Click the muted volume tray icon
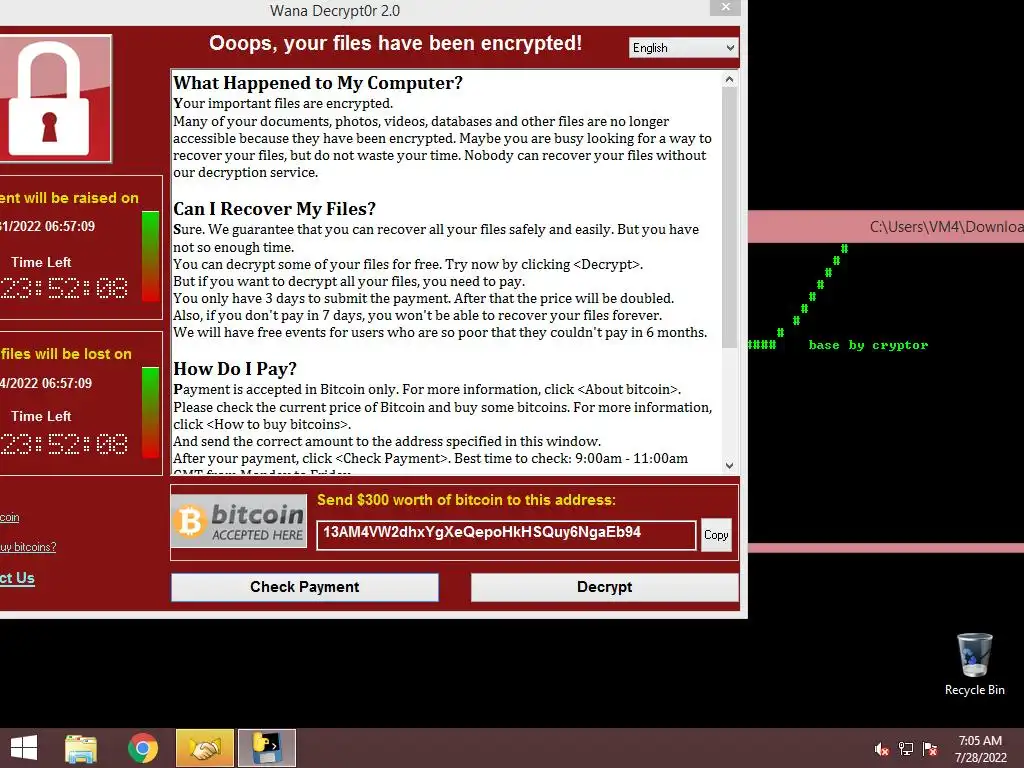This screenshot has height=768, width=1024. [x=882, y=749]
